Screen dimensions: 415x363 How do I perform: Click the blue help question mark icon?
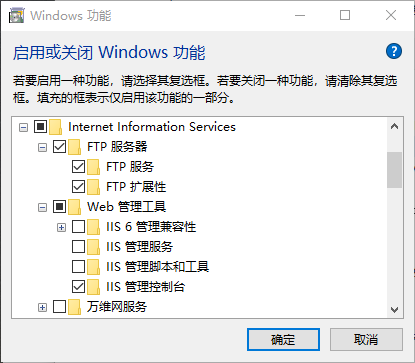(394, 51)
